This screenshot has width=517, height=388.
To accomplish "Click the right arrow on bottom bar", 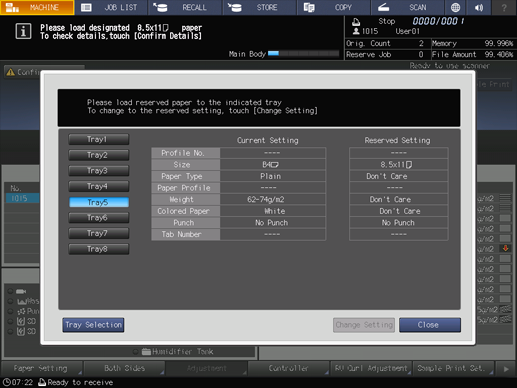I will coord(506,369).
